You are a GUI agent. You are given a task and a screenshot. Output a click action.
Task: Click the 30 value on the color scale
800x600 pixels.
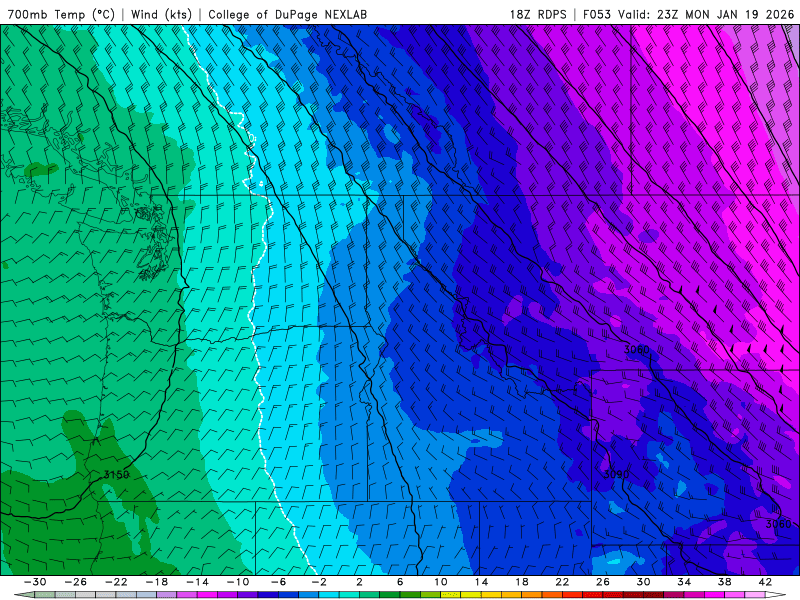point(643,582)
